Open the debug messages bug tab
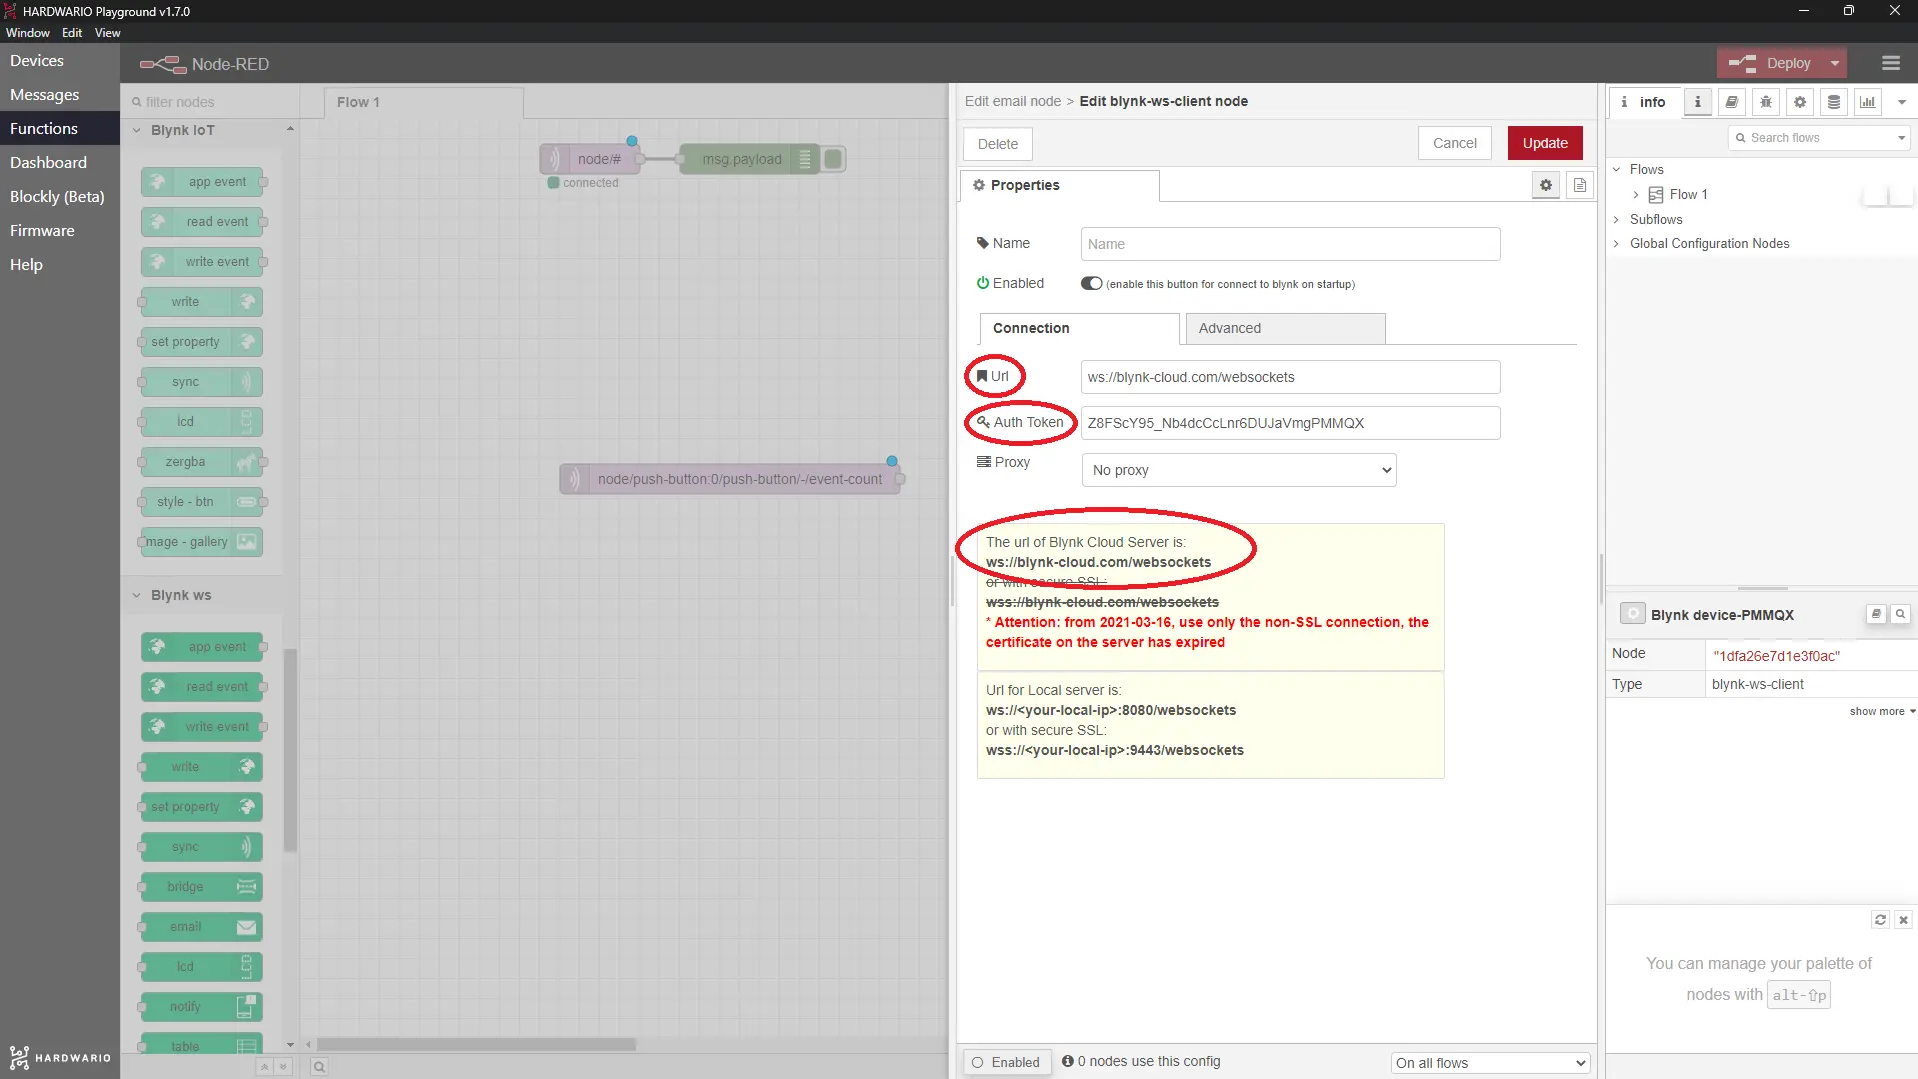 coord(1766,102)
